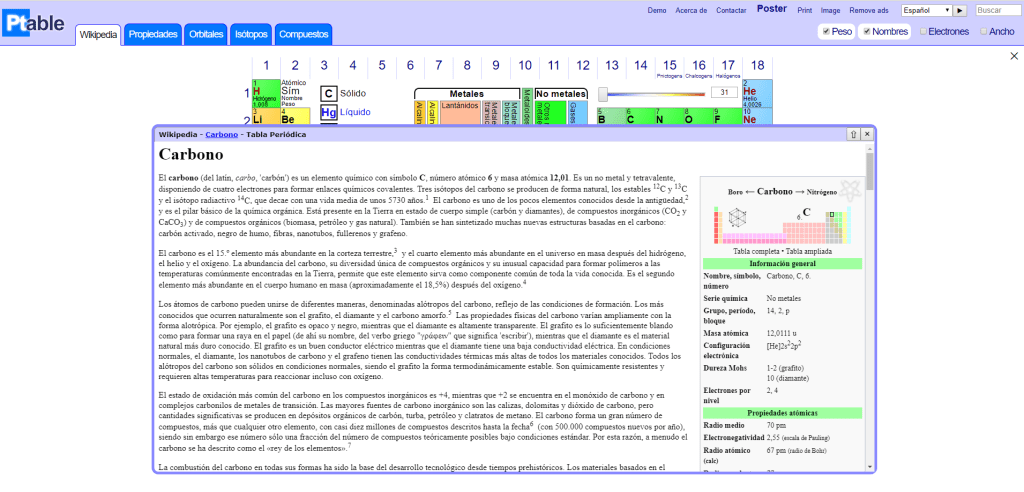1024x492 pixels.
Task: Click the pop-out arrow icon in Wikipedia panel
Action: tap(852, 133)
